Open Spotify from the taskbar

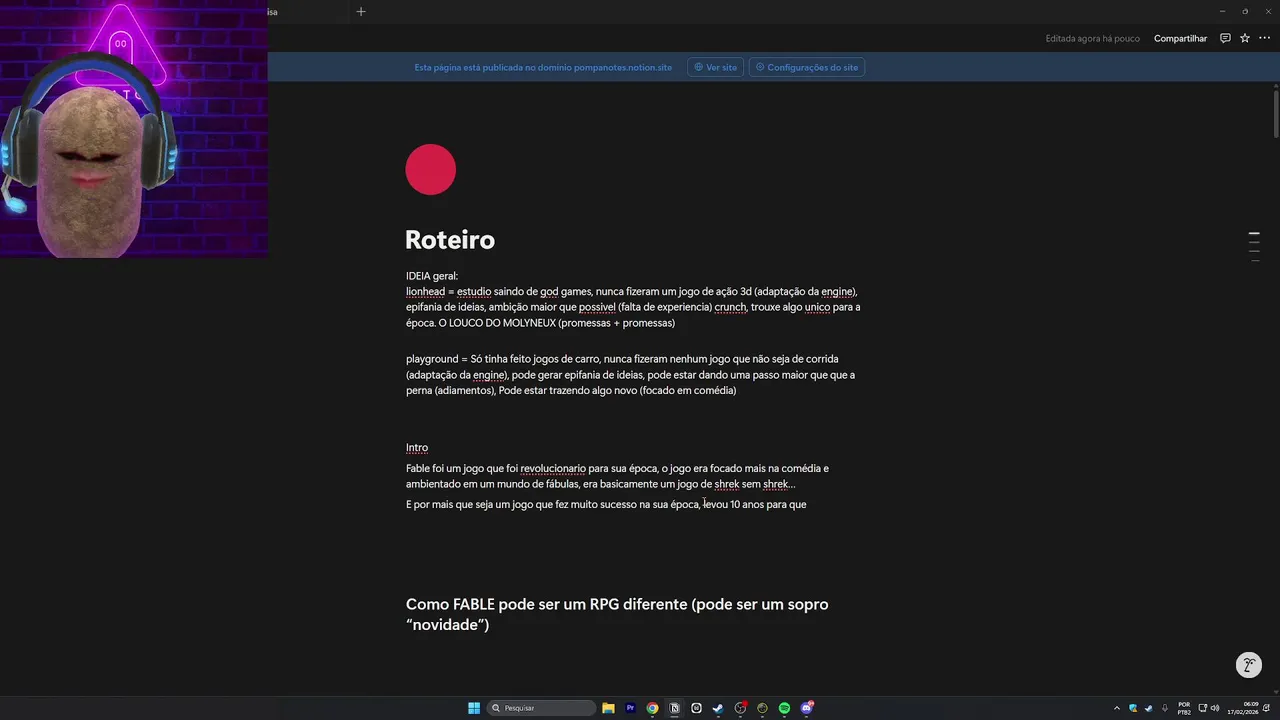click(784, 708)
